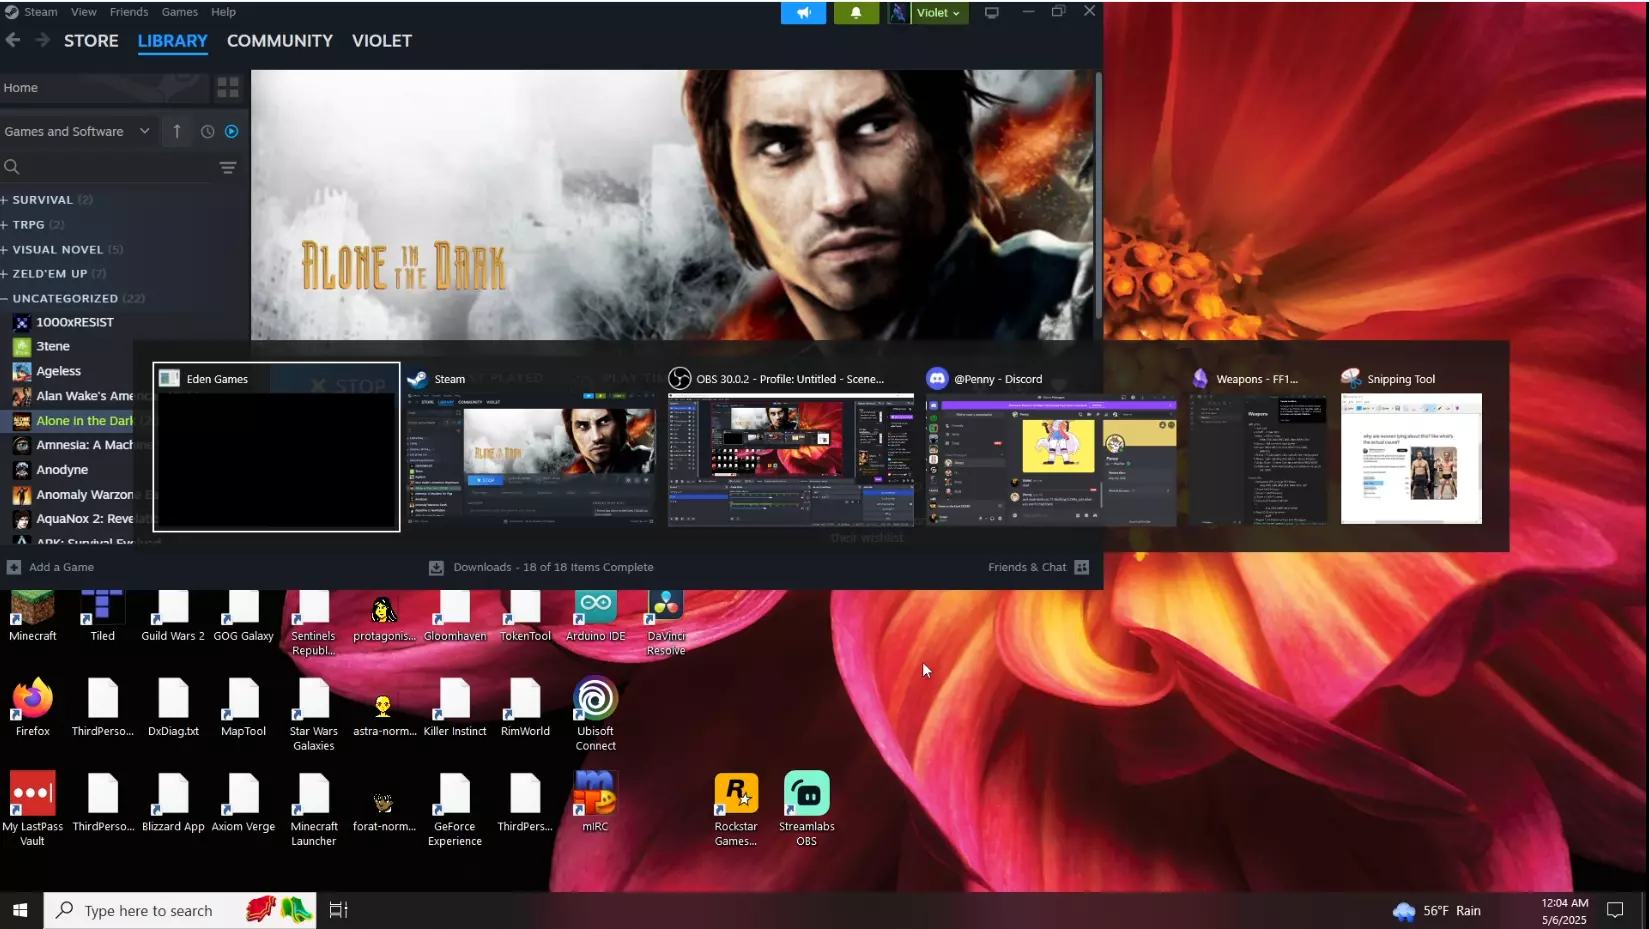Open the Friends menu
Image resolution: width=1649 pixels, height=929 pixels.
(129, 12)
